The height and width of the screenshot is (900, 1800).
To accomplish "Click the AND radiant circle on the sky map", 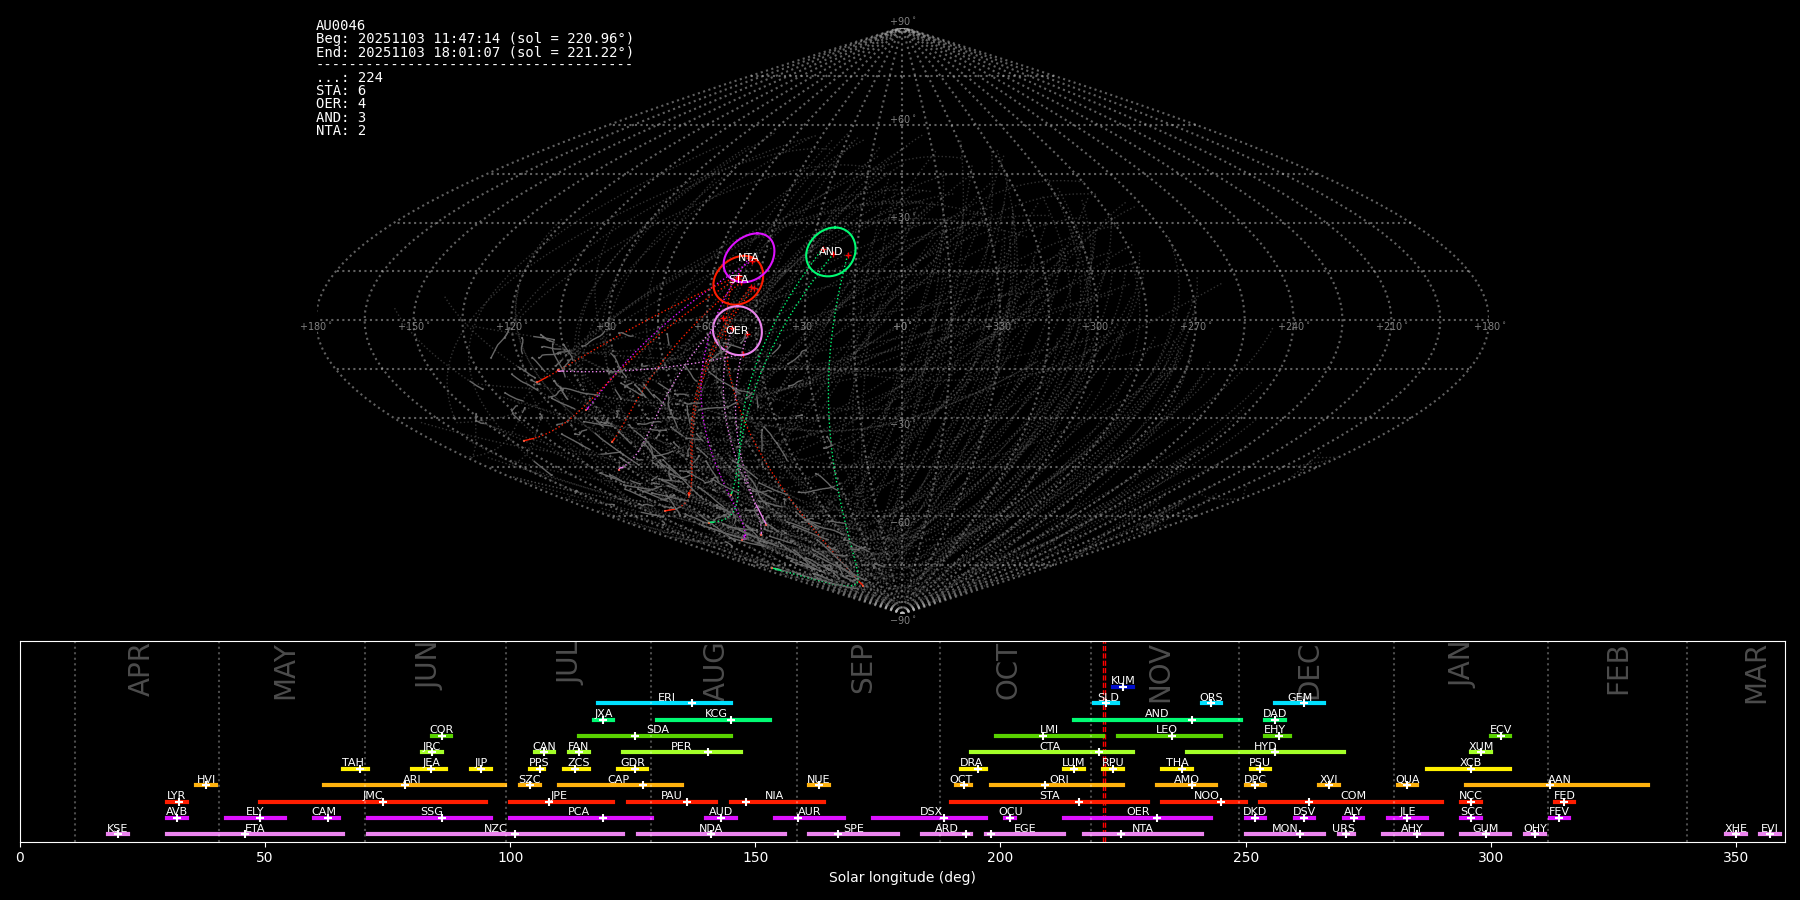I will coord(831,252).
